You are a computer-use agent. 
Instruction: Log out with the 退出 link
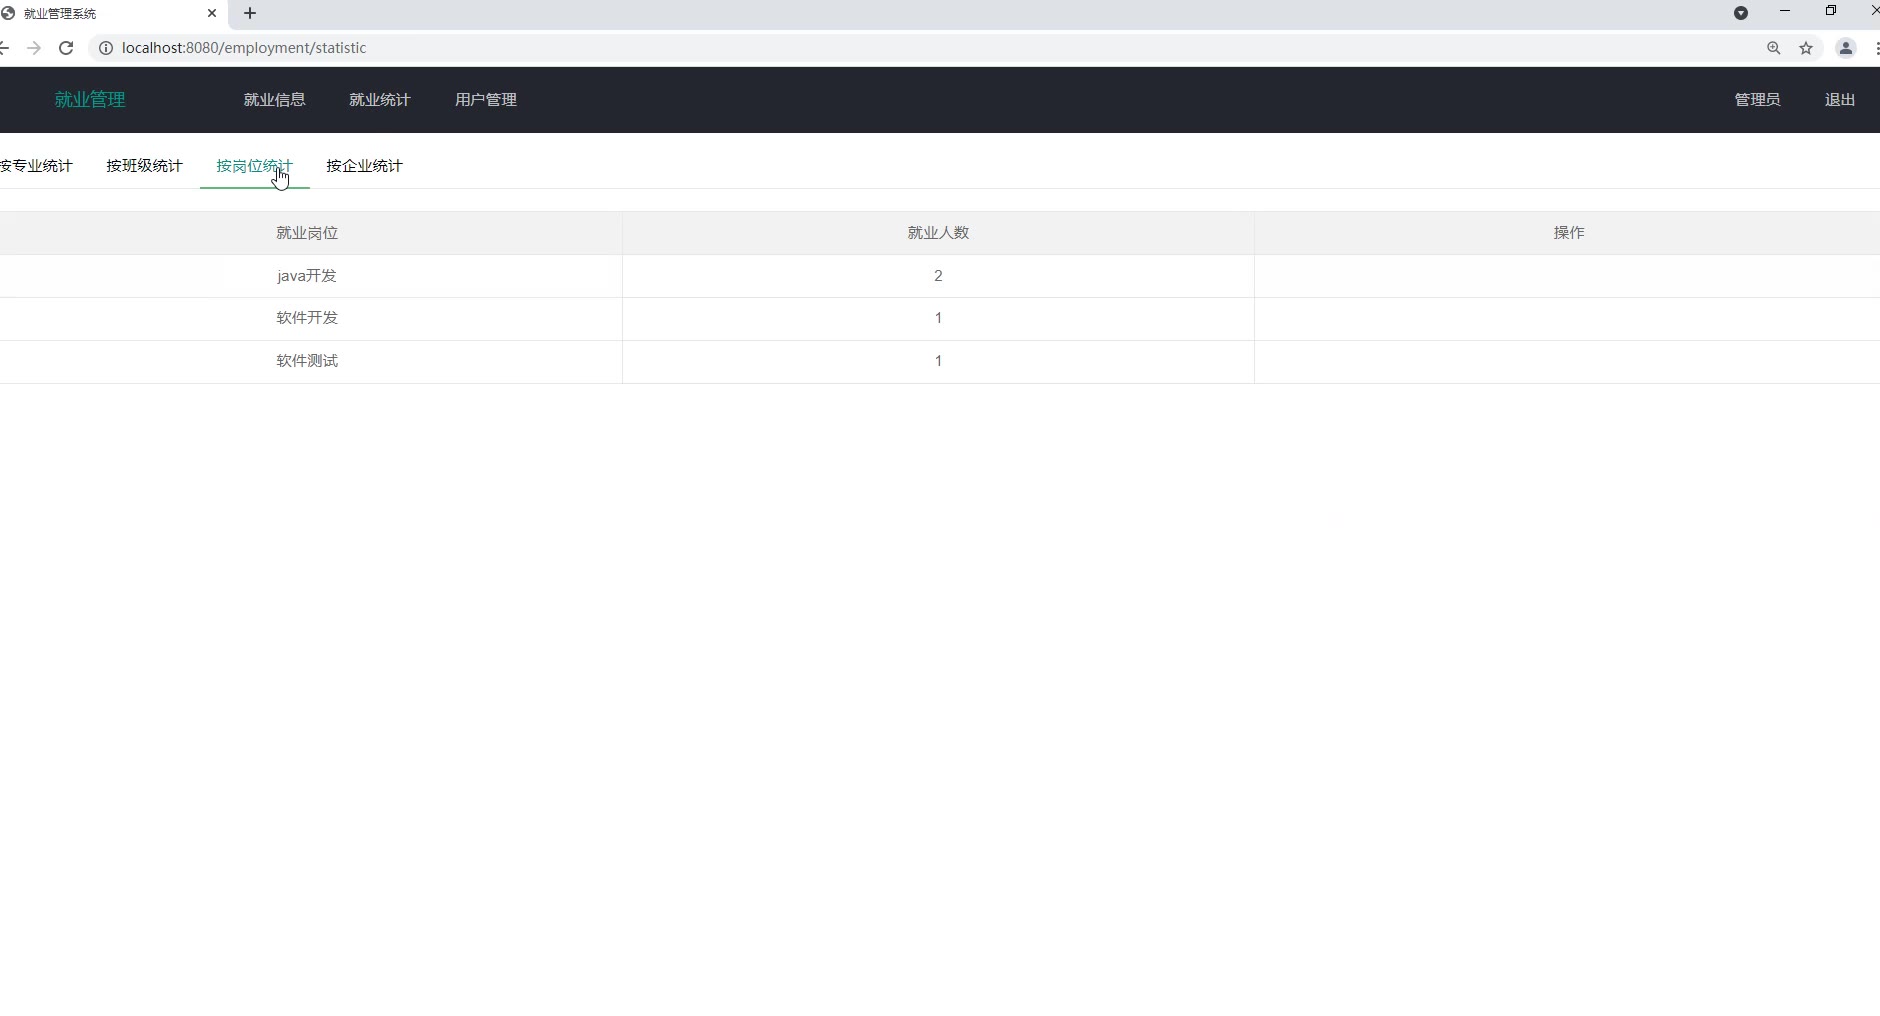(1840, 100)
